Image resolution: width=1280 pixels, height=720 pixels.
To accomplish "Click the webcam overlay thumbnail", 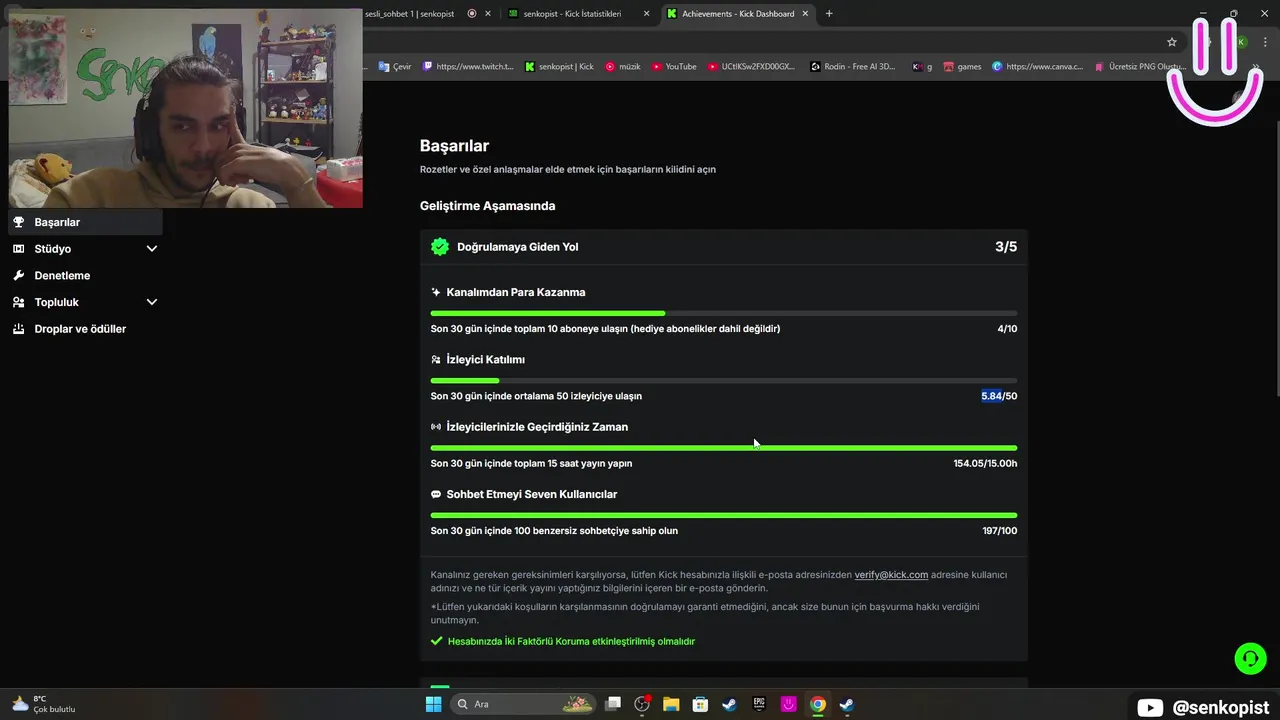I will [185, 110].
